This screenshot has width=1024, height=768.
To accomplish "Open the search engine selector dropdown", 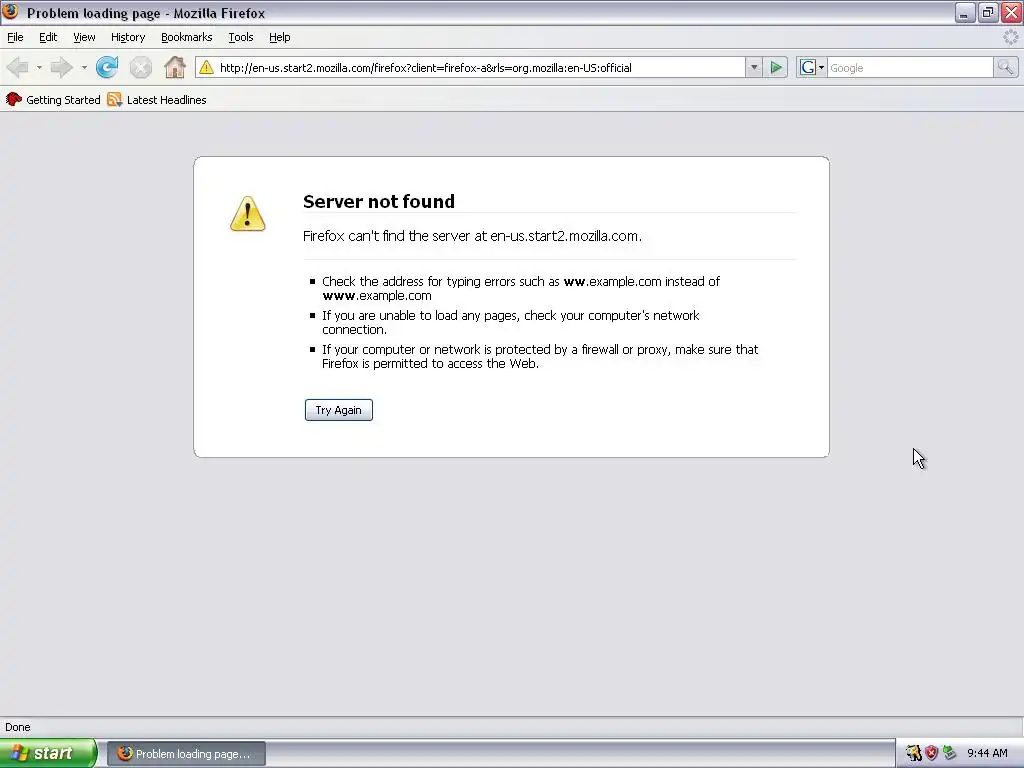I will [x=821, y=67].
